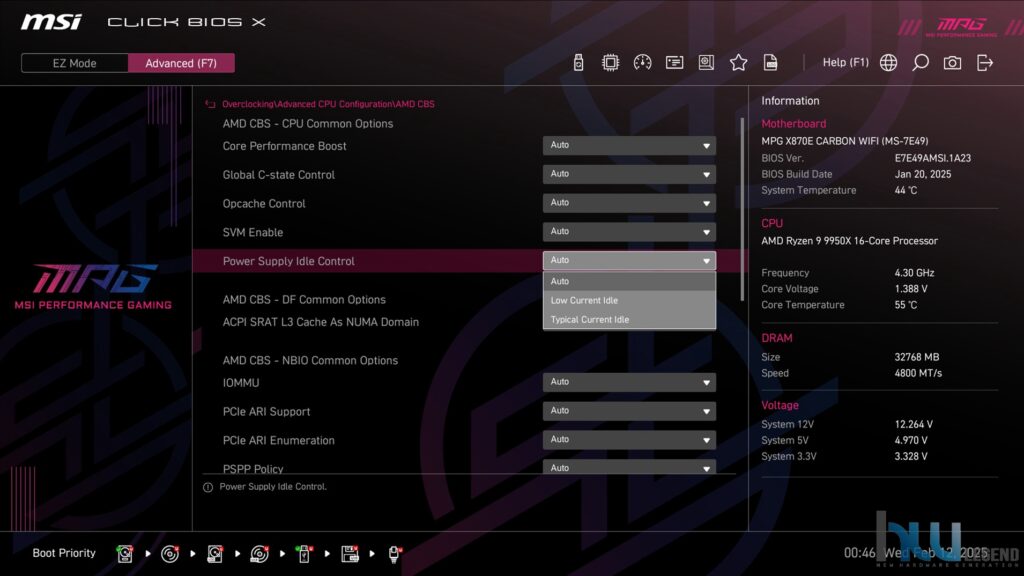
Task: Click the profile card icon in top toolbar
Action: pyautogui.click(x=674, y=63)
